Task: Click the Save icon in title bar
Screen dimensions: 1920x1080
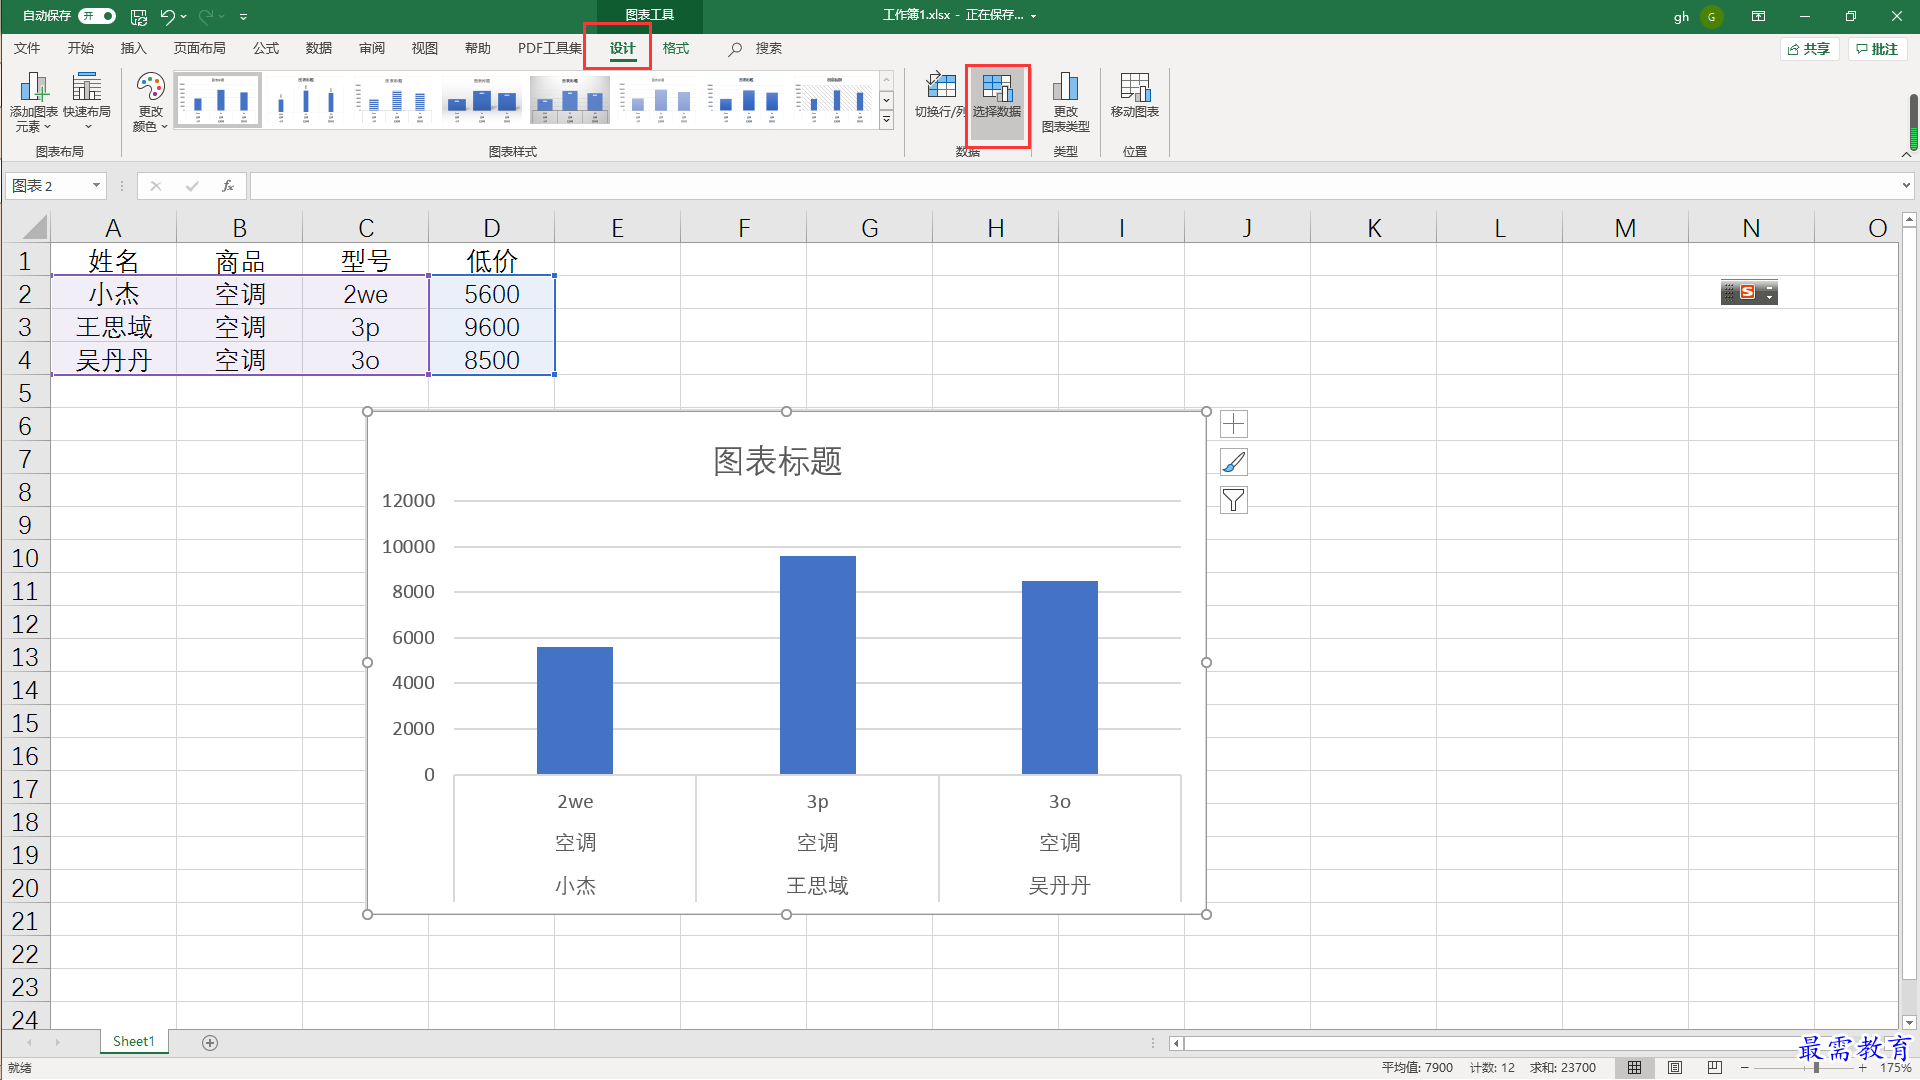Action: (x=139, y=16)
